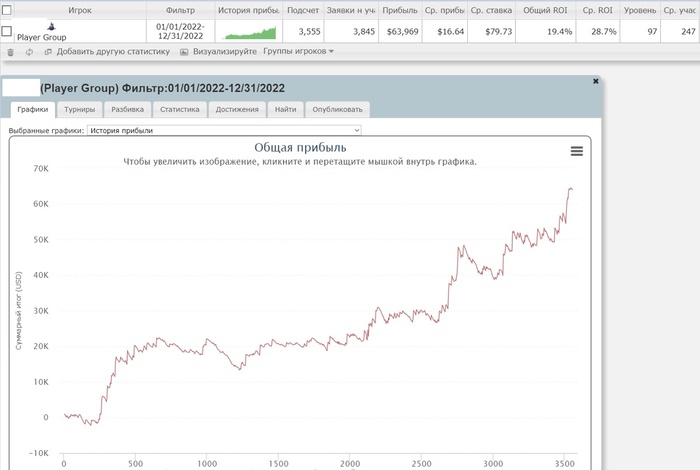Click the Визуализируйте link
The height and width of the screenshot is (470, 700).
[x=225, y=52]
